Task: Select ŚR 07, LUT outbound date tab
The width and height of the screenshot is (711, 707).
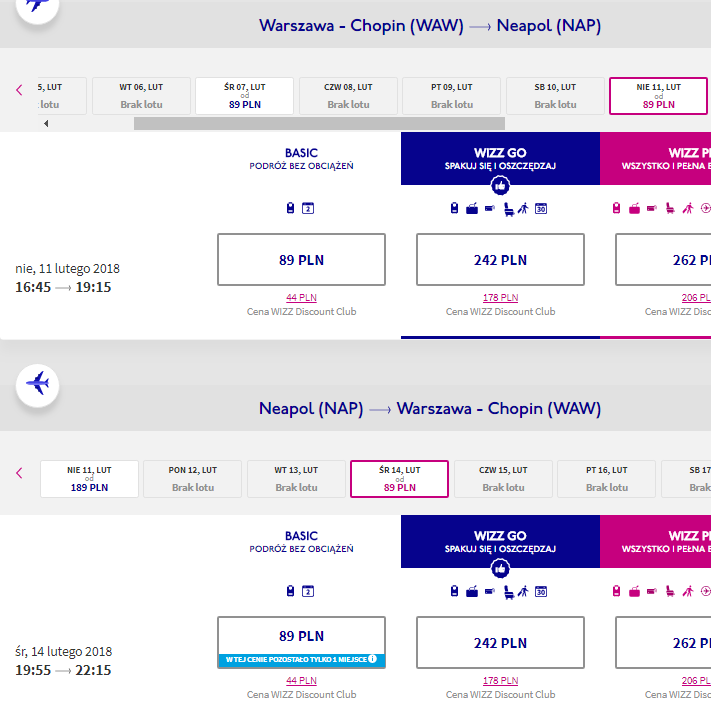Action: coord(244,96)
